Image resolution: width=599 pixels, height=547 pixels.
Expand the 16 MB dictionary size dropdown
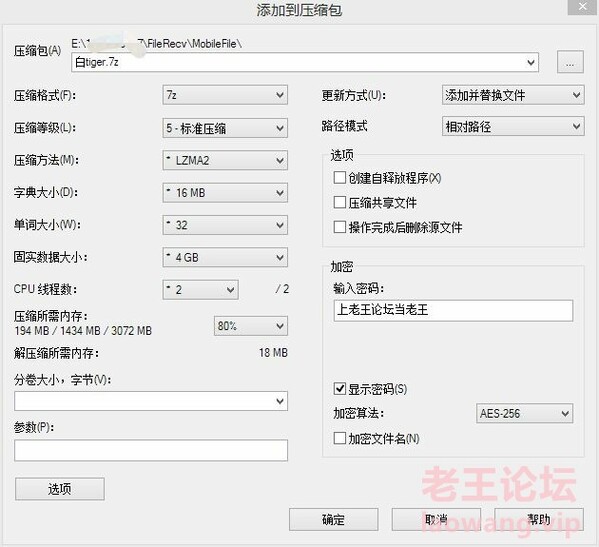point(225,193)
